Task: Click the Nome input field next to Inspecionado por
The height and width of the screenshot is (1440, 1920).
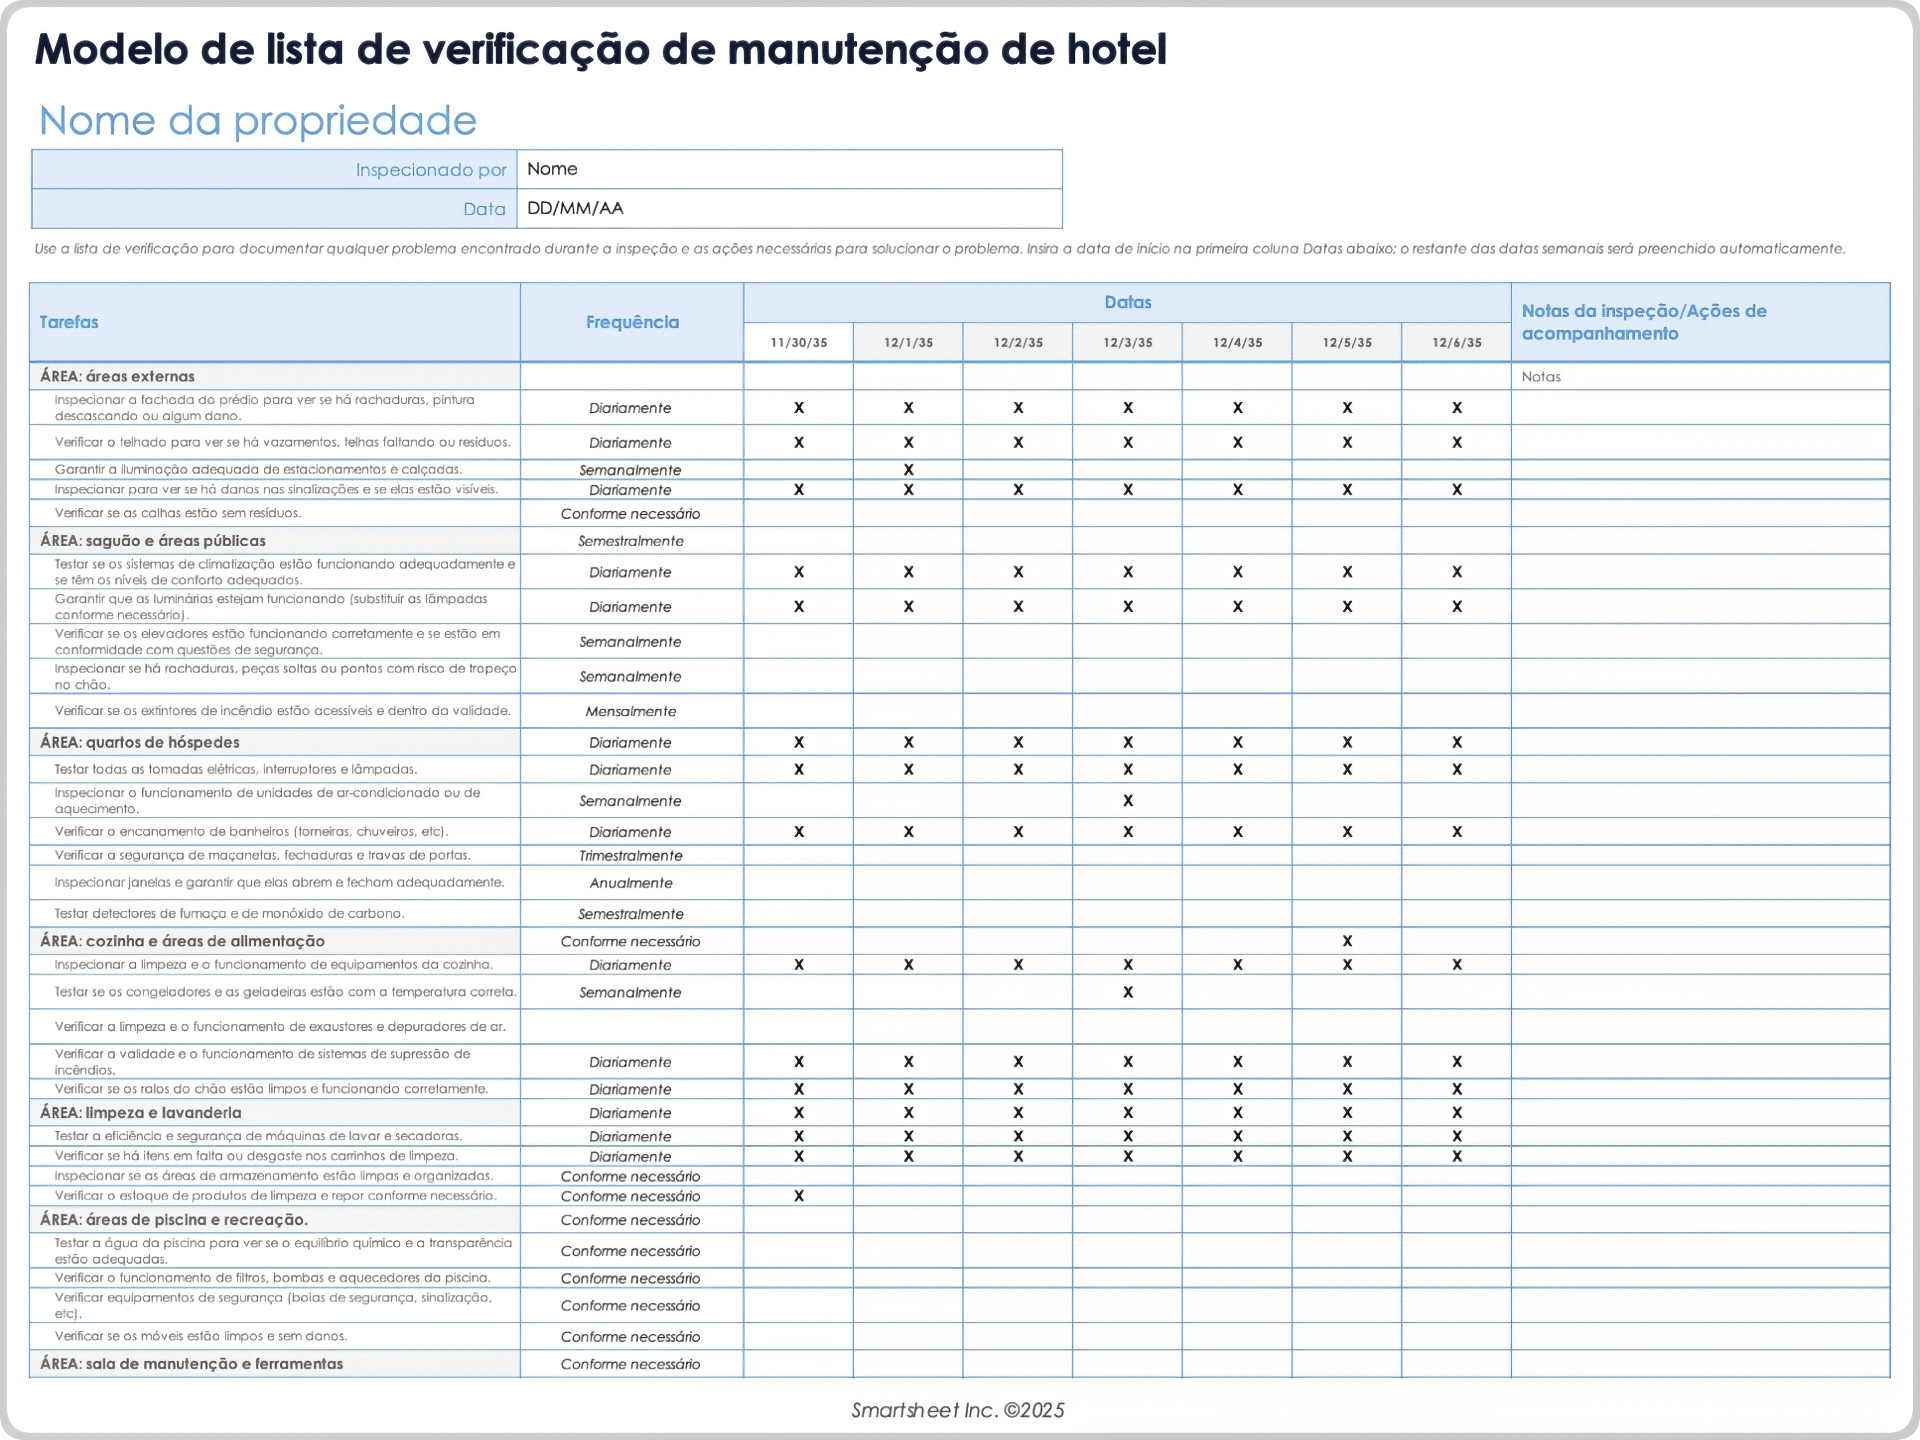Action: 790,169
